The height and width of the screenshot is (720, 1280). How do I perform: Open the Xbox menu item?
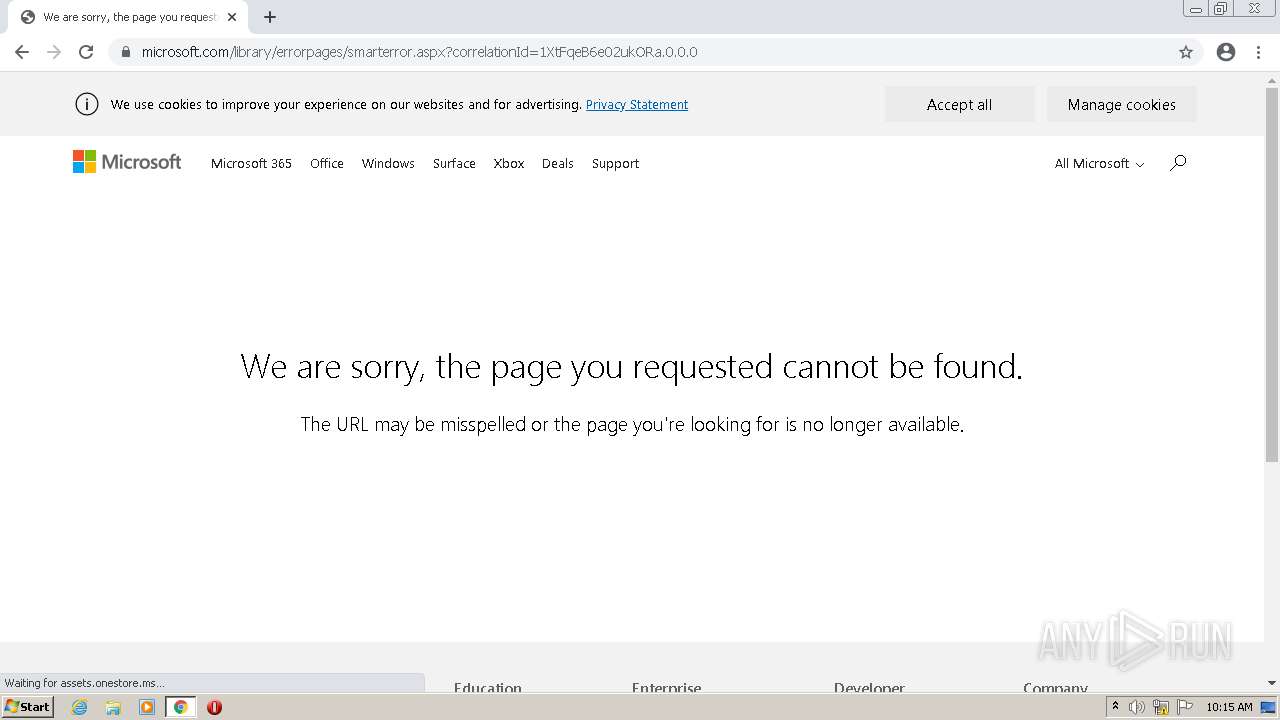click(x=509, y=163)
